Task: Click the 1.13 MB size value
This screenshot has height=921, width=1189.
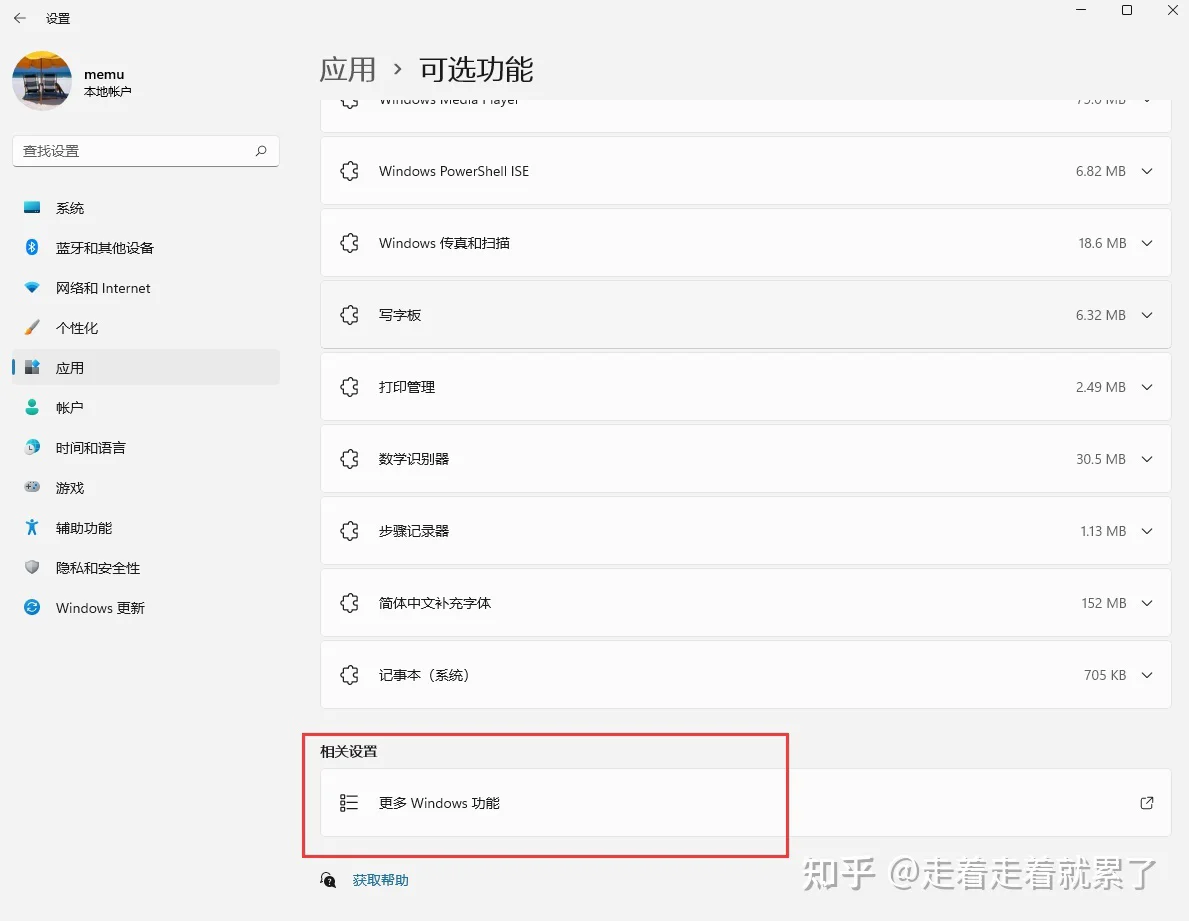Action: pos(1103,531)
